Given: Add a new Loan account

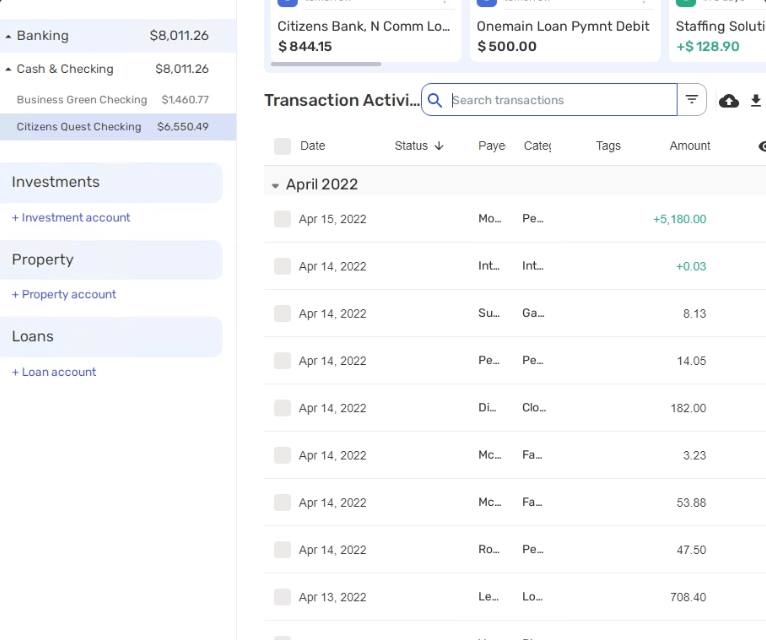Looking at the screenshot, I should pyautogui.click(x=54, y=372).
